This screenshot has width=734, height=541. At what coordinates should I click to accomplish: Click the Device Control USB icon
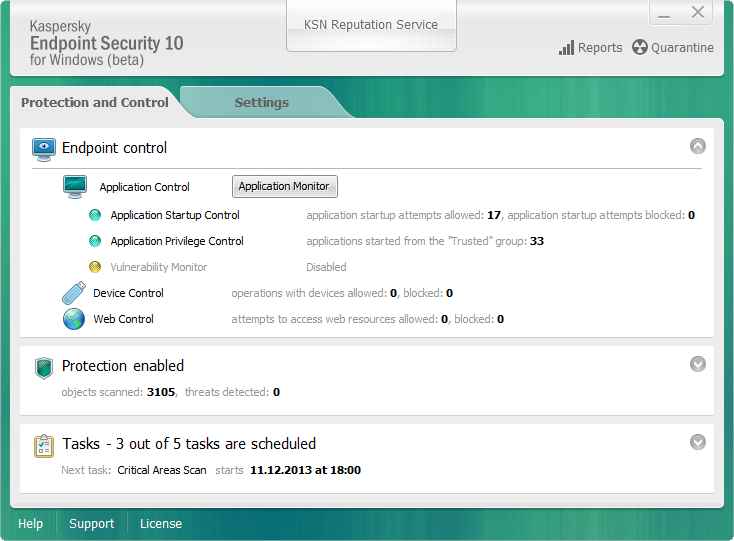pyautogui.click(x=74, y=293)
